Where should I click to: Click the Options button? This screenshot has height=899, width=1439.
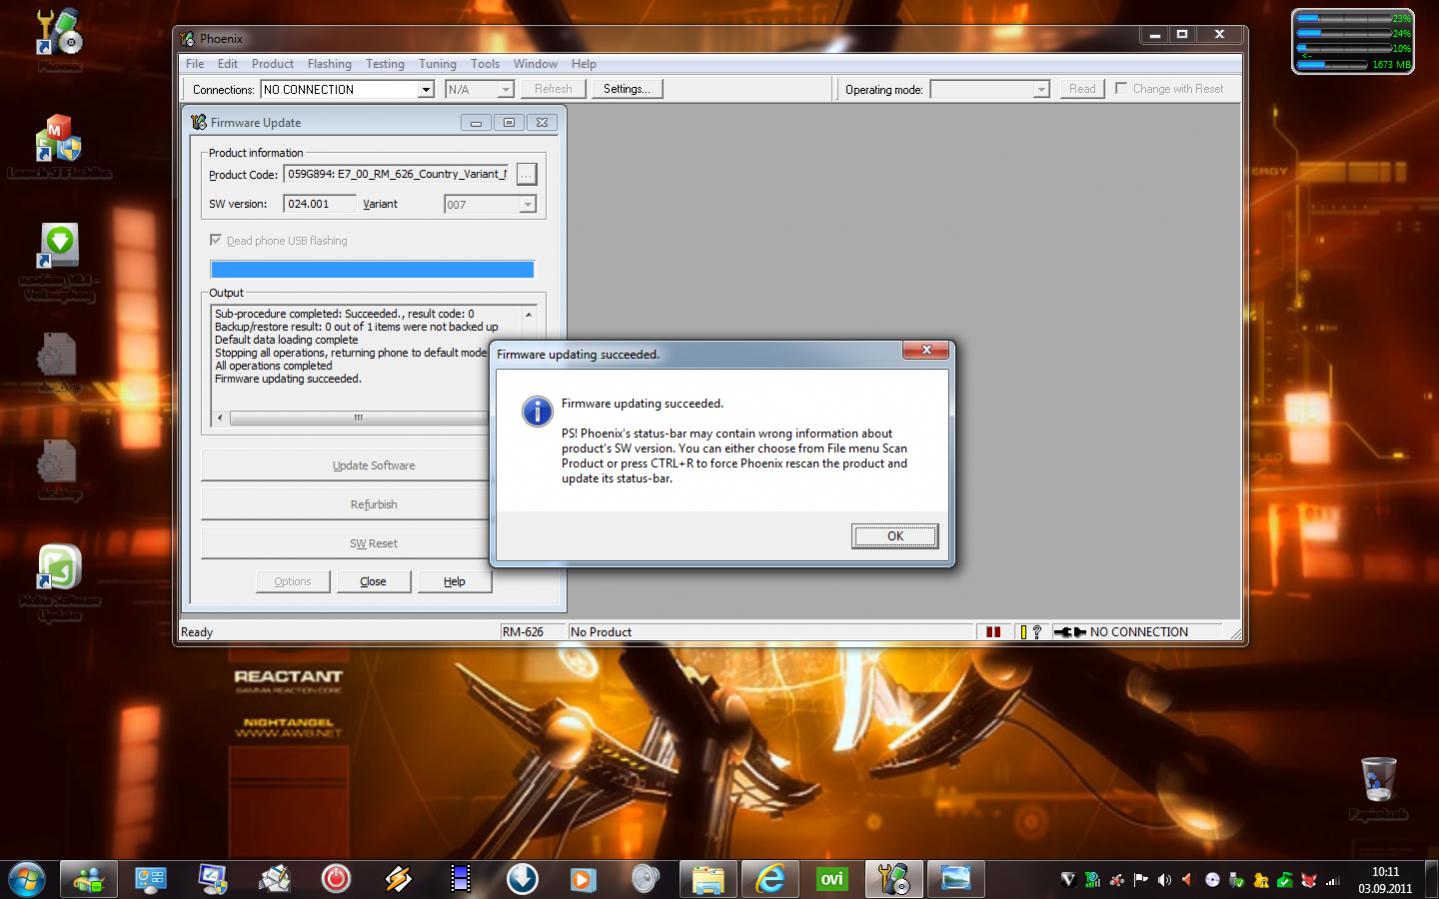(x=293, y=581)
